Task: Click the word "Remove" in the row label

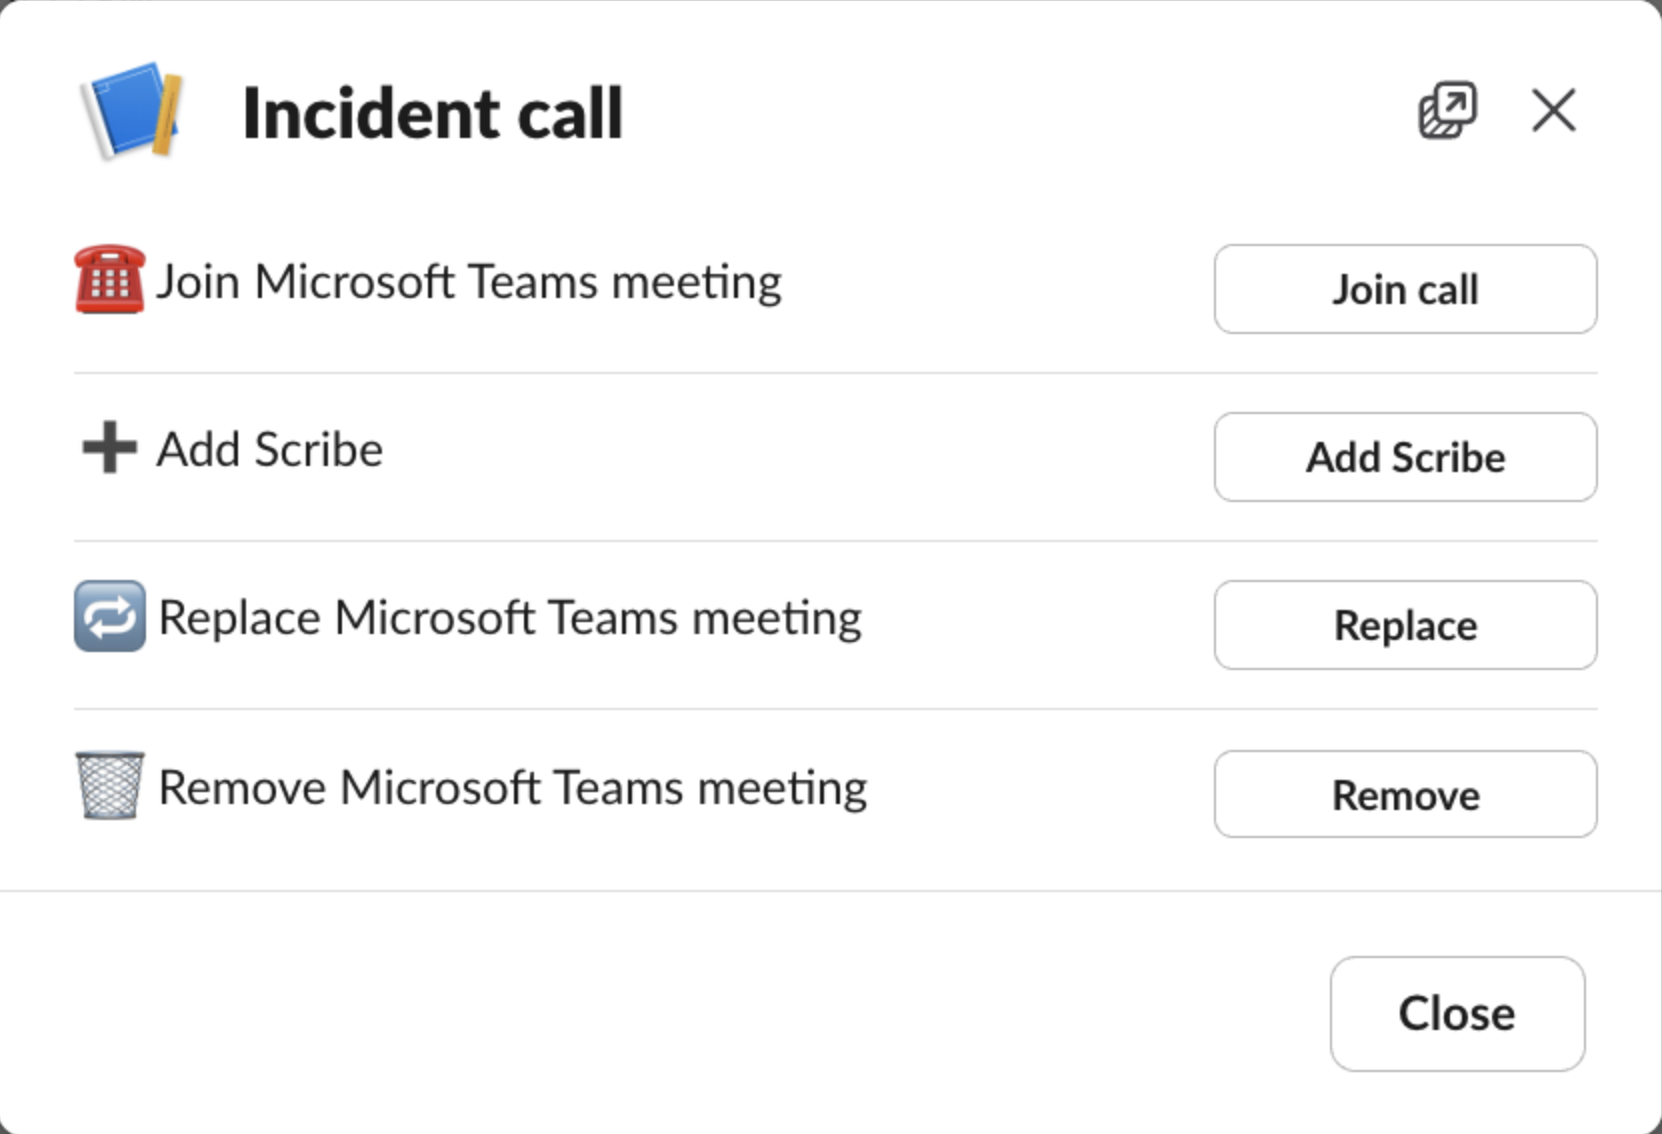Action: pyautogui.click(x=242, y=788)
